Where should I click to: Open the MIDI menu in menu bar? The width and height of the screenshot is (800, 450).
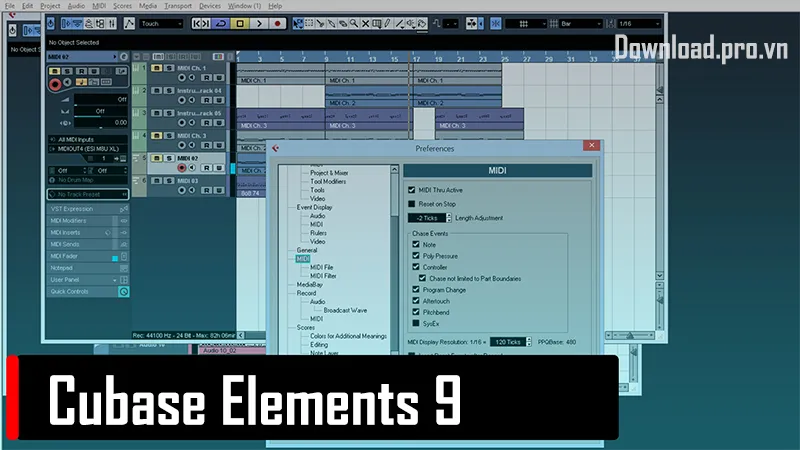tap(99, 6)
